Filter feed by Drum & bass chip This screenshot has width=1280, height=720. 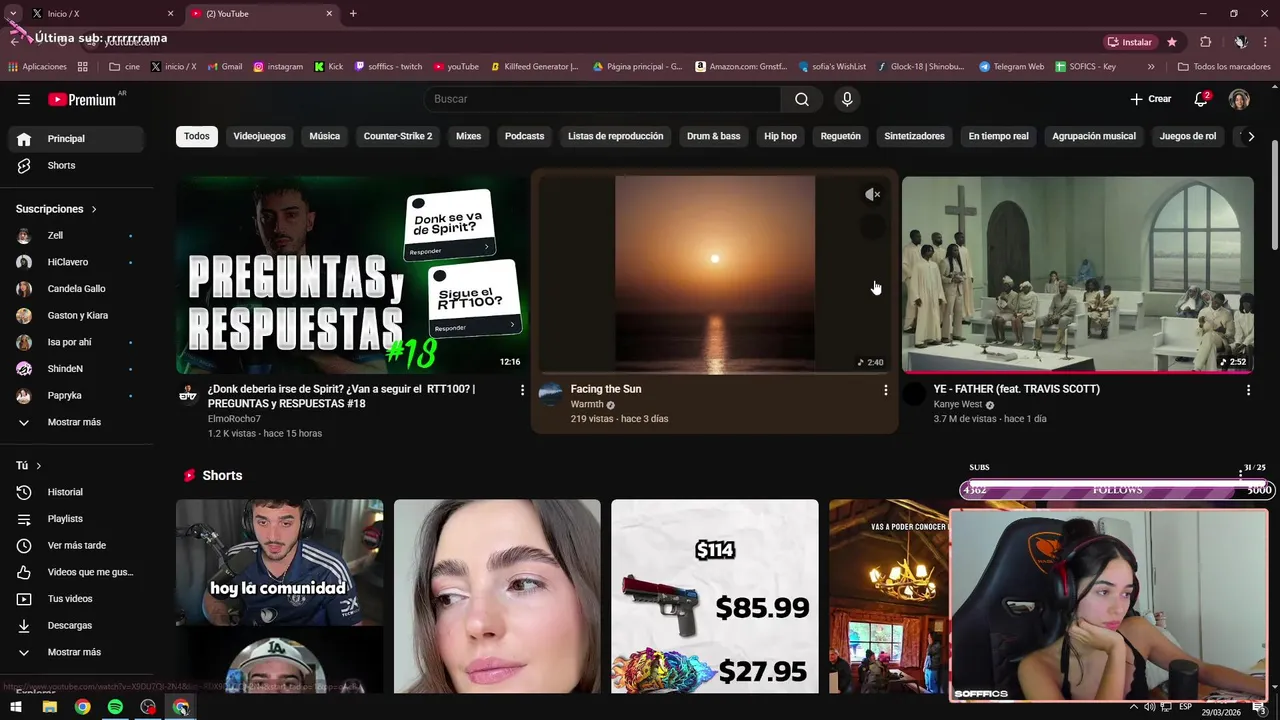point(714,136)
